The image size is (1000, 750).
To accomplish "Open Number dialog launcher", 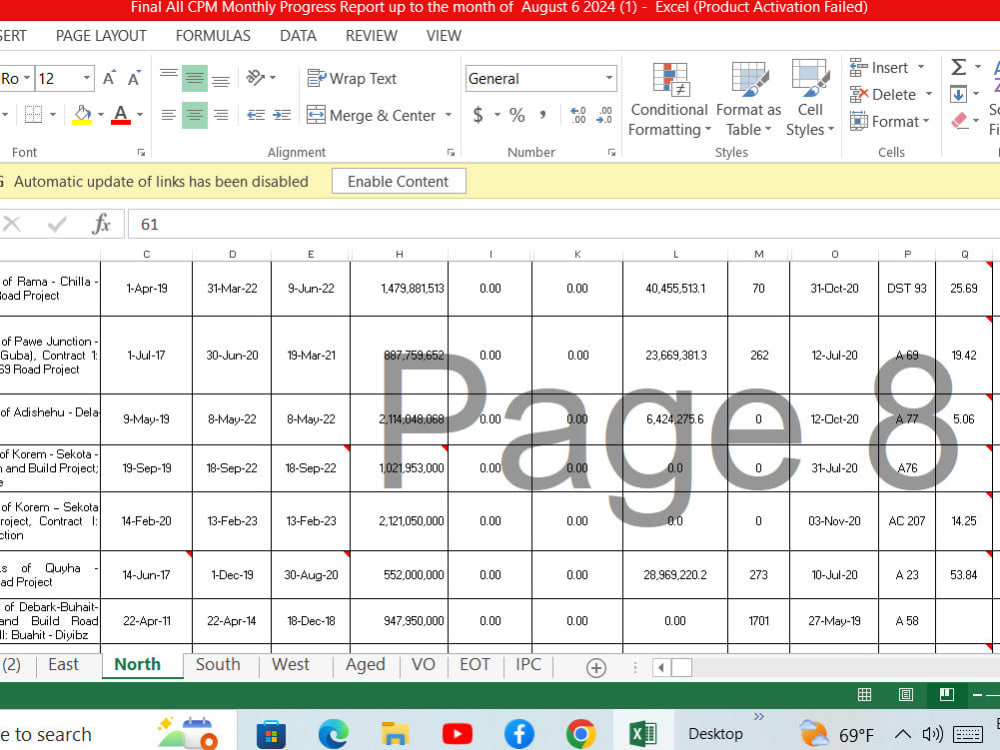I will [x=612, y=152].
